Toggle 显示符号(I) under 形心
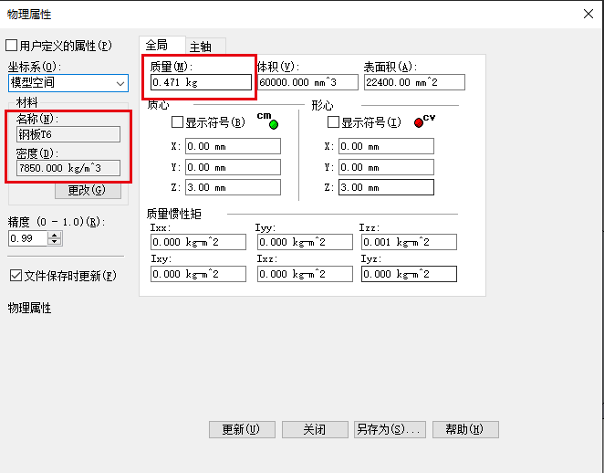Viewport: 604px width, 474px height. pos(333,123)
